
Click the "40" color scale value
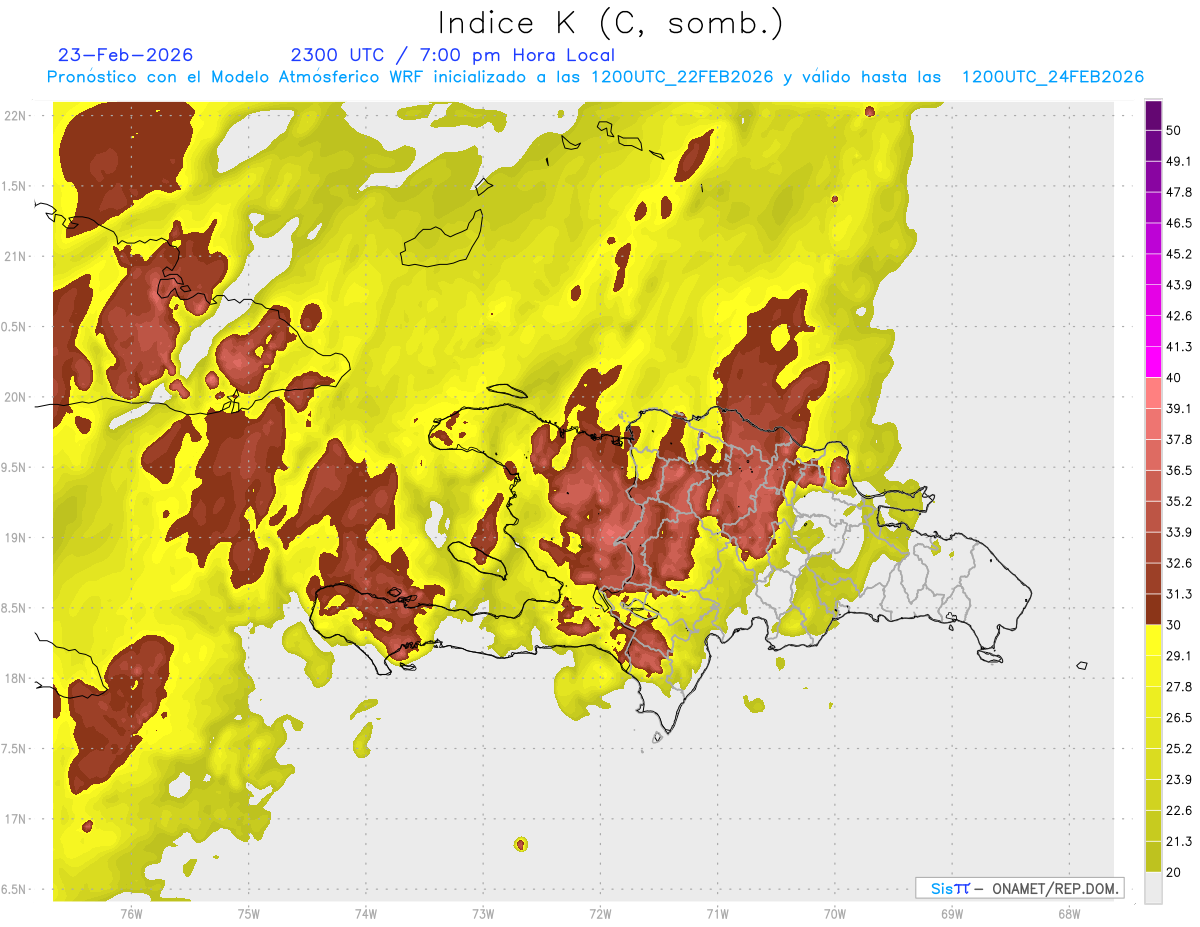pos(1174,378)
